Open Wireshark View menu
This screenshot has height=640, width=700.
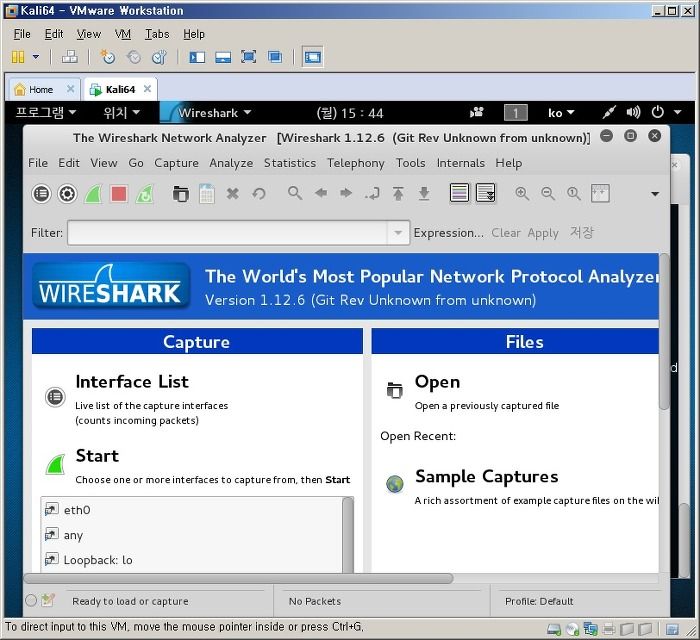104,163
